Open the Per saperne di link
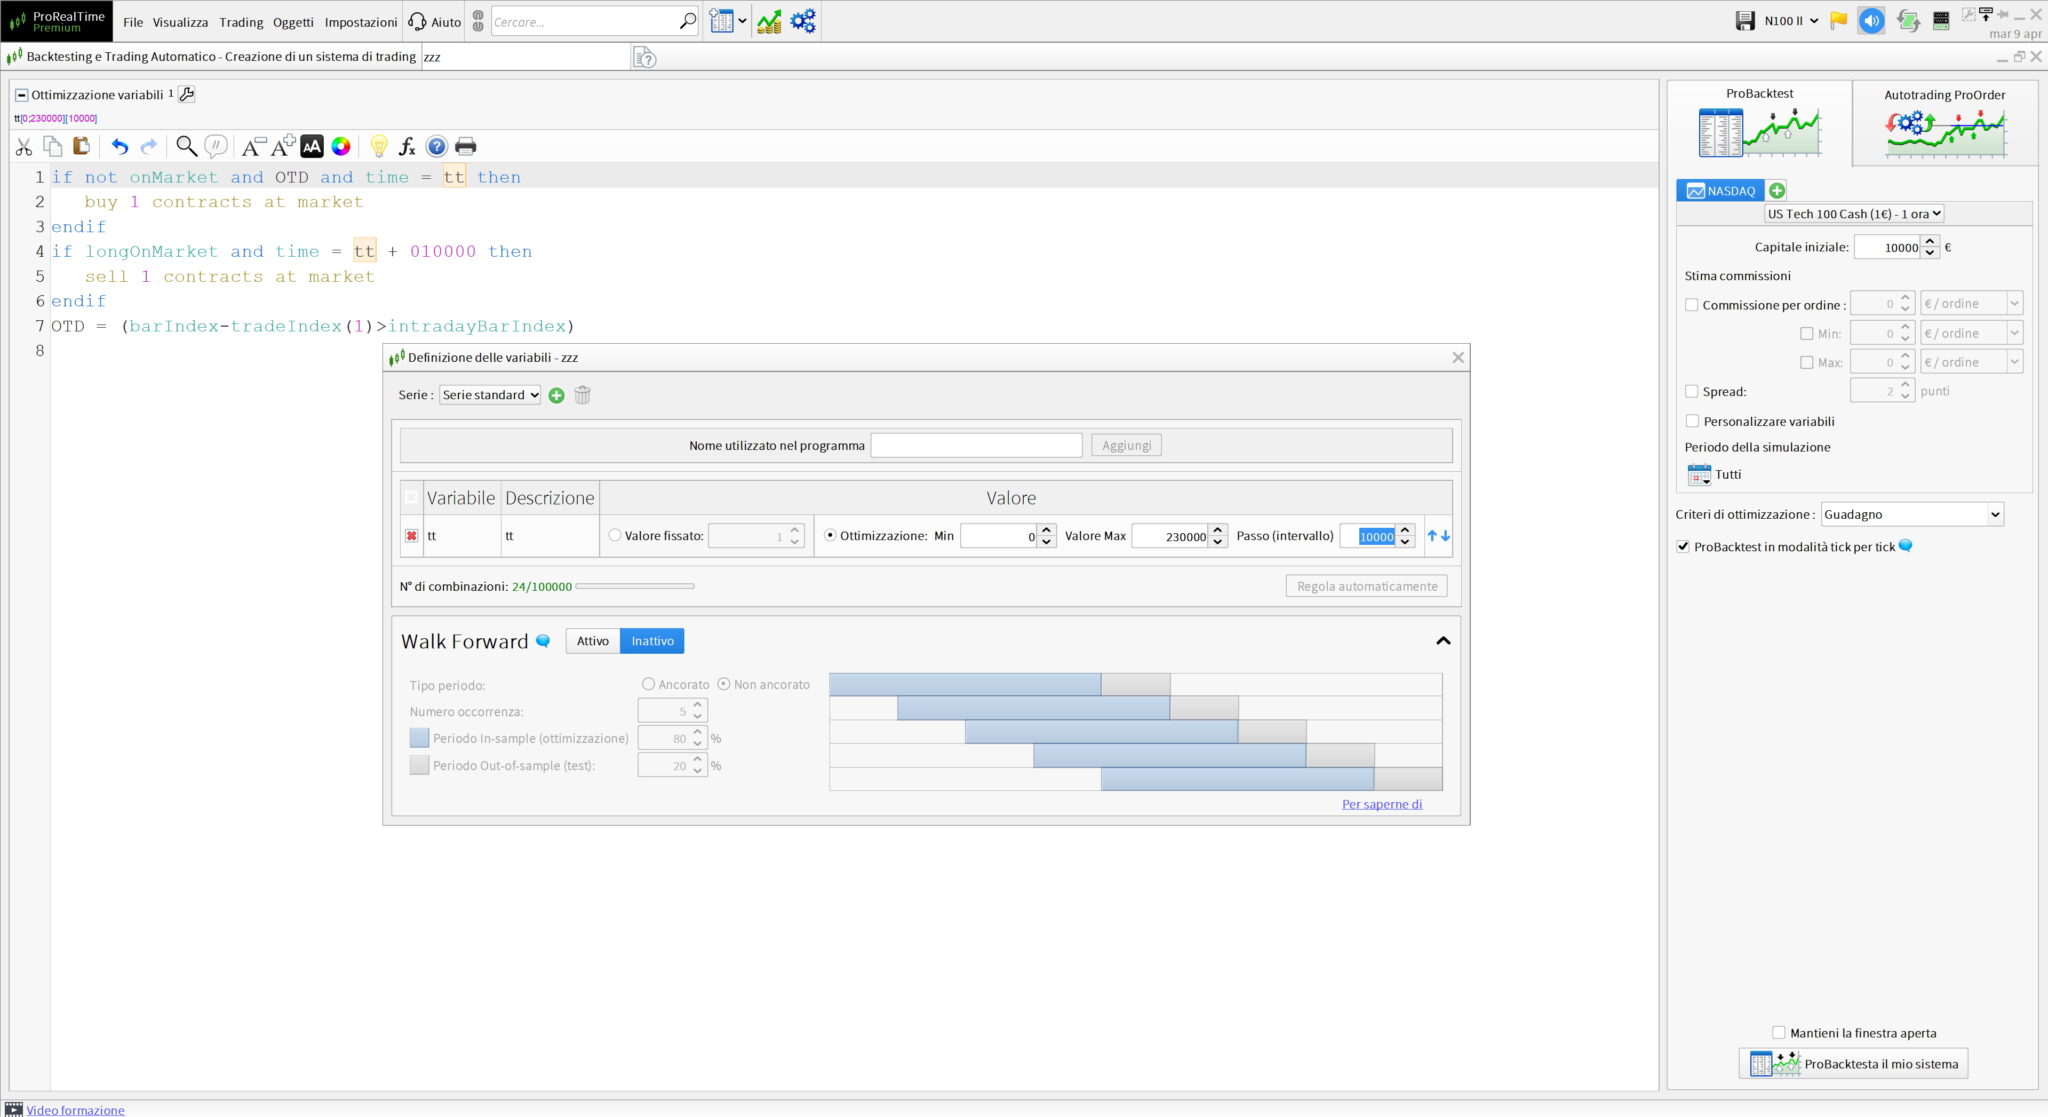Image resolution: width=2048 pixels, height=1117 pixels. (x=1381, y=804)
